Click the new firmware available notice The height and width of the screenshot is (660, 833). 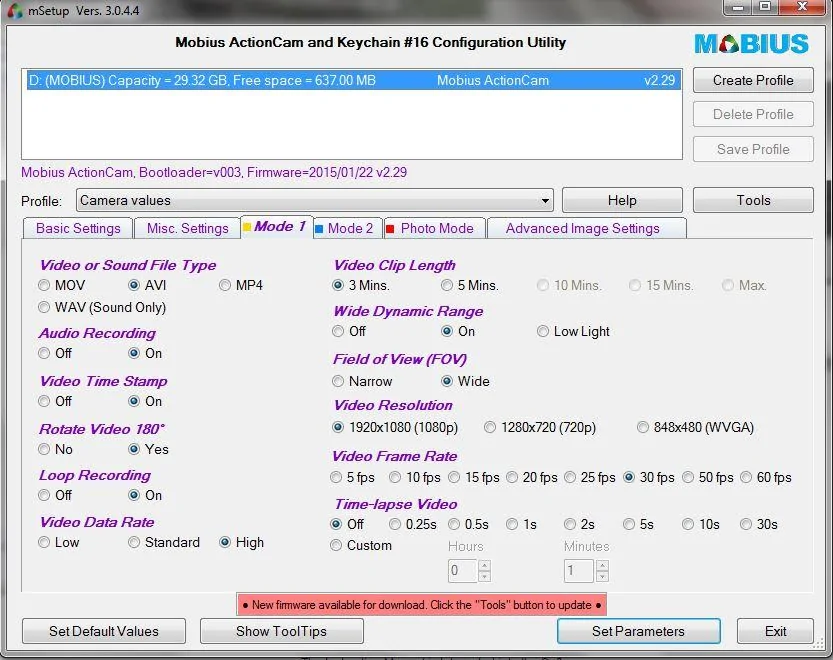(x=421, y=605)
